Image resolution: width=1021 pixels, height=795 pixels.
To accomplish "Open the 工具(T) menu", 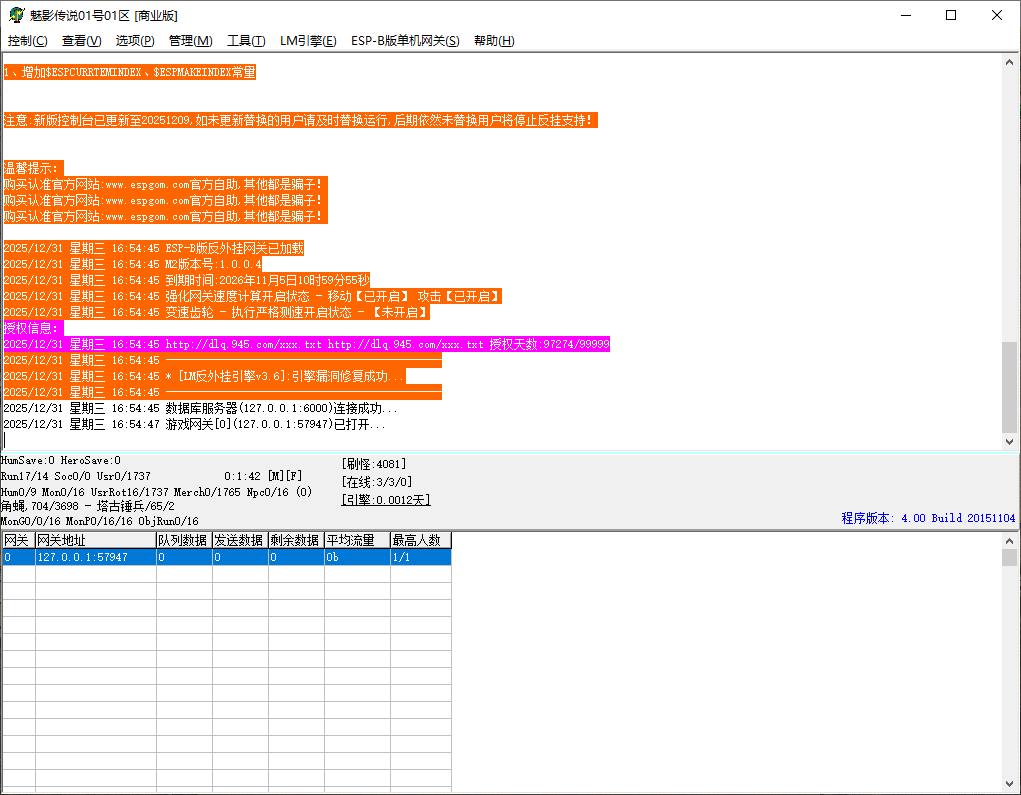I will [246, 41].
